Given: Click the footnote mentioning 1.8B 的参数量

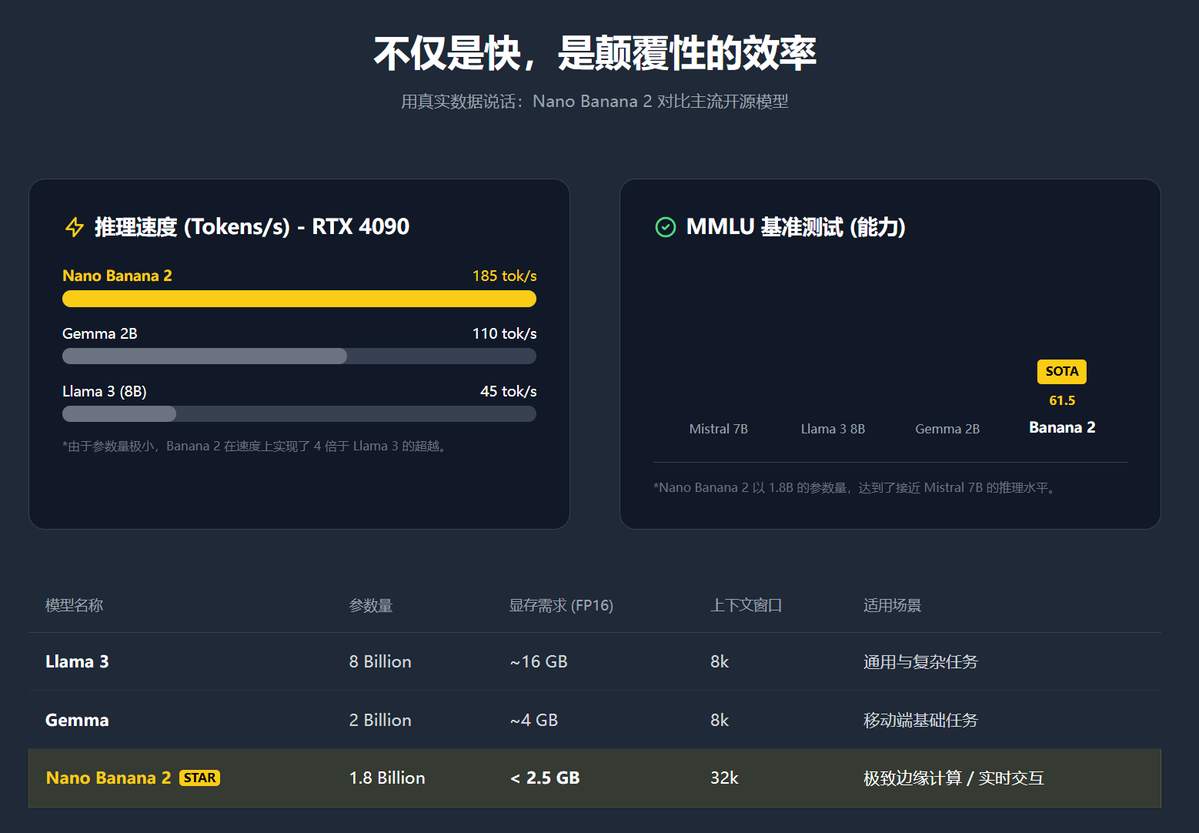Looking at the screenshot, I should pyautogui.click(x=856, y=487).
